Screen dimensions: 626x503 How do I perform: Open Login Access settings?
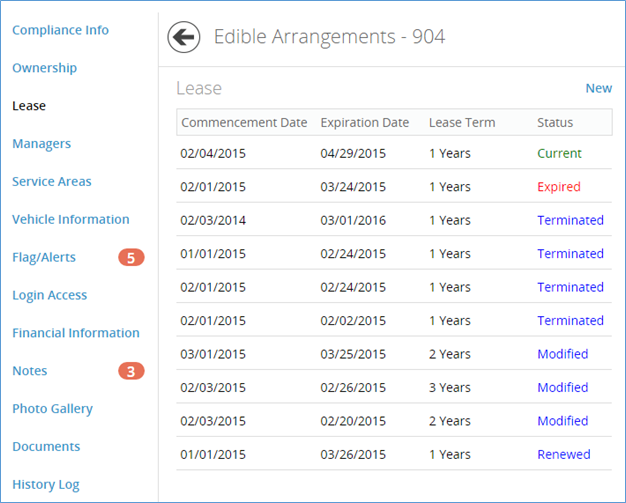(x=50, y=295)
